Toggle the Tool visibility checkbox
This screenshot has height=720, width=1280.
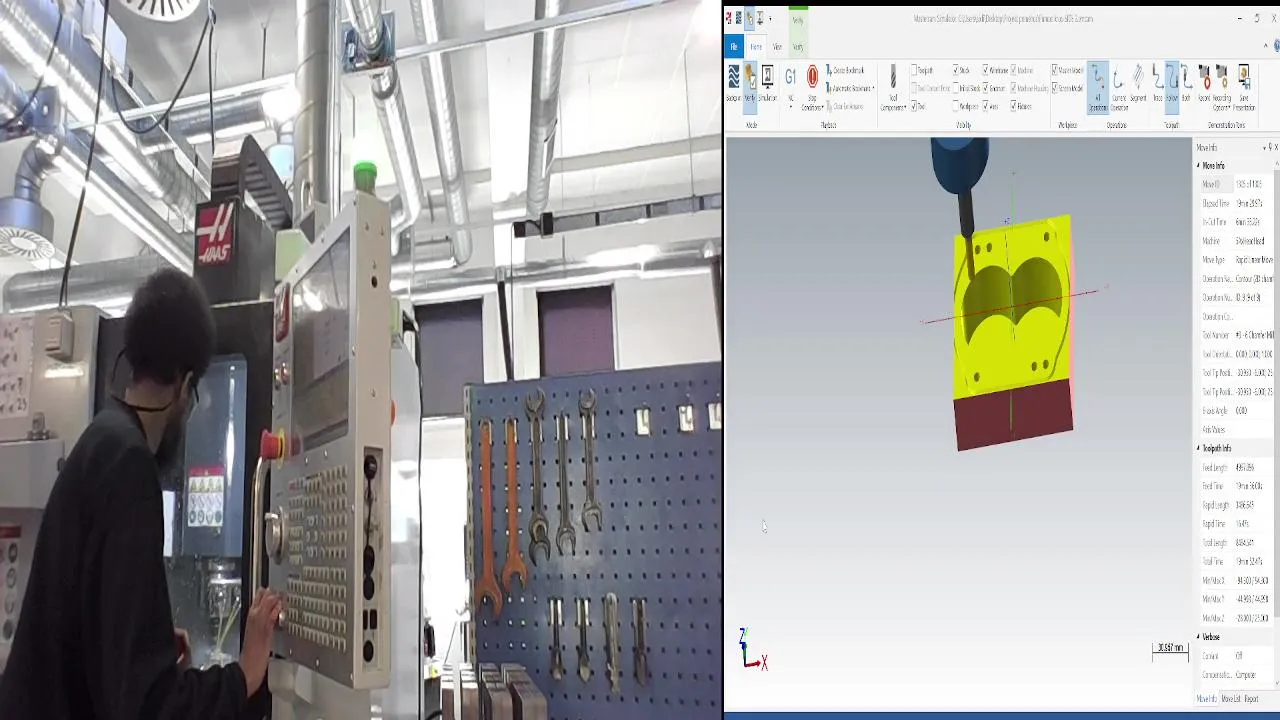coord(914,106)
